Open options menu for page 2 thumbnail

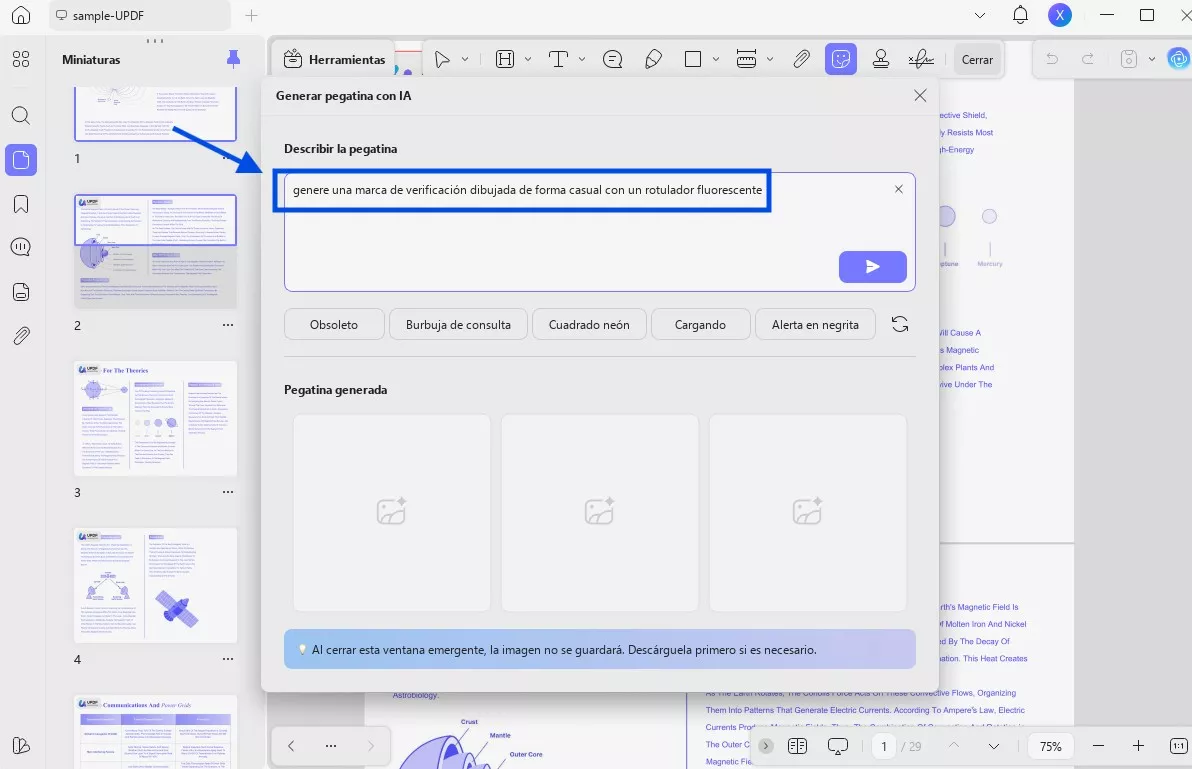point(228,325)
